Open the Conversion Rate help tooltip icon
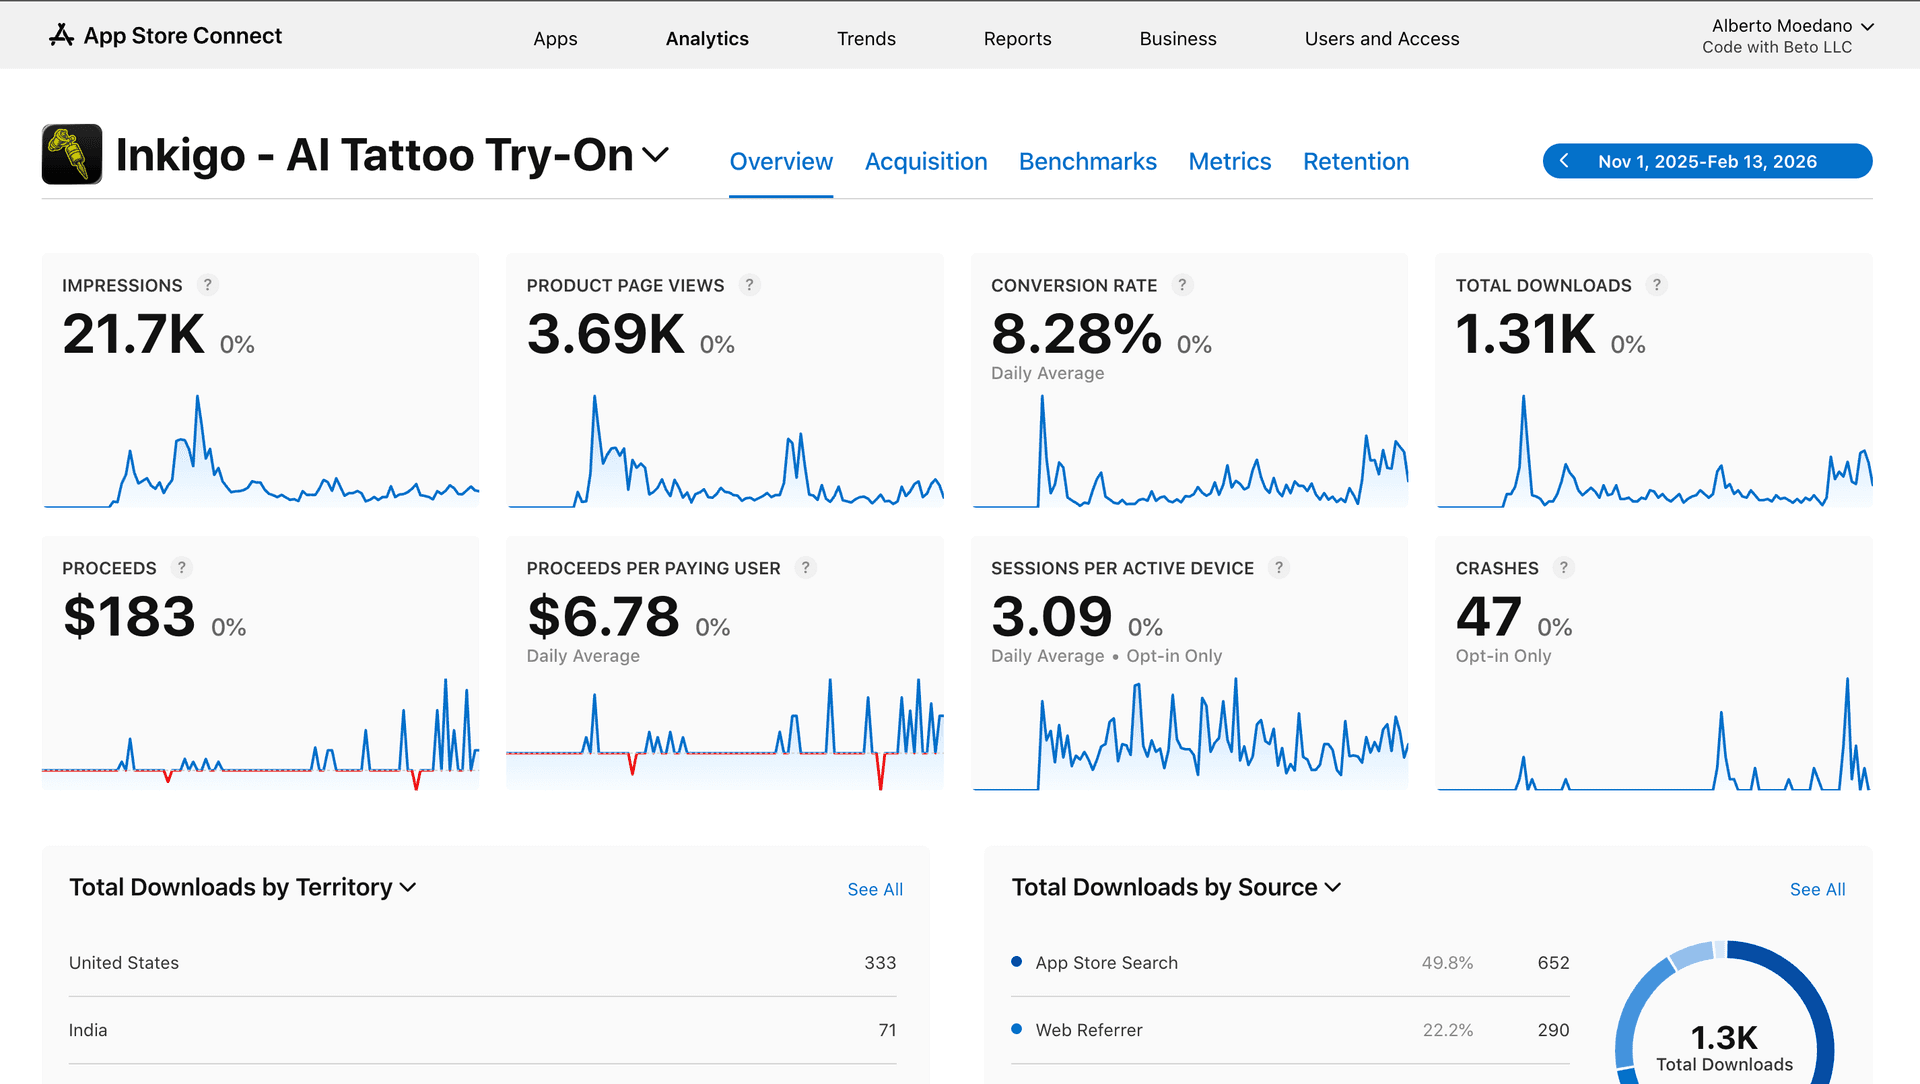 click(1182, 285)
